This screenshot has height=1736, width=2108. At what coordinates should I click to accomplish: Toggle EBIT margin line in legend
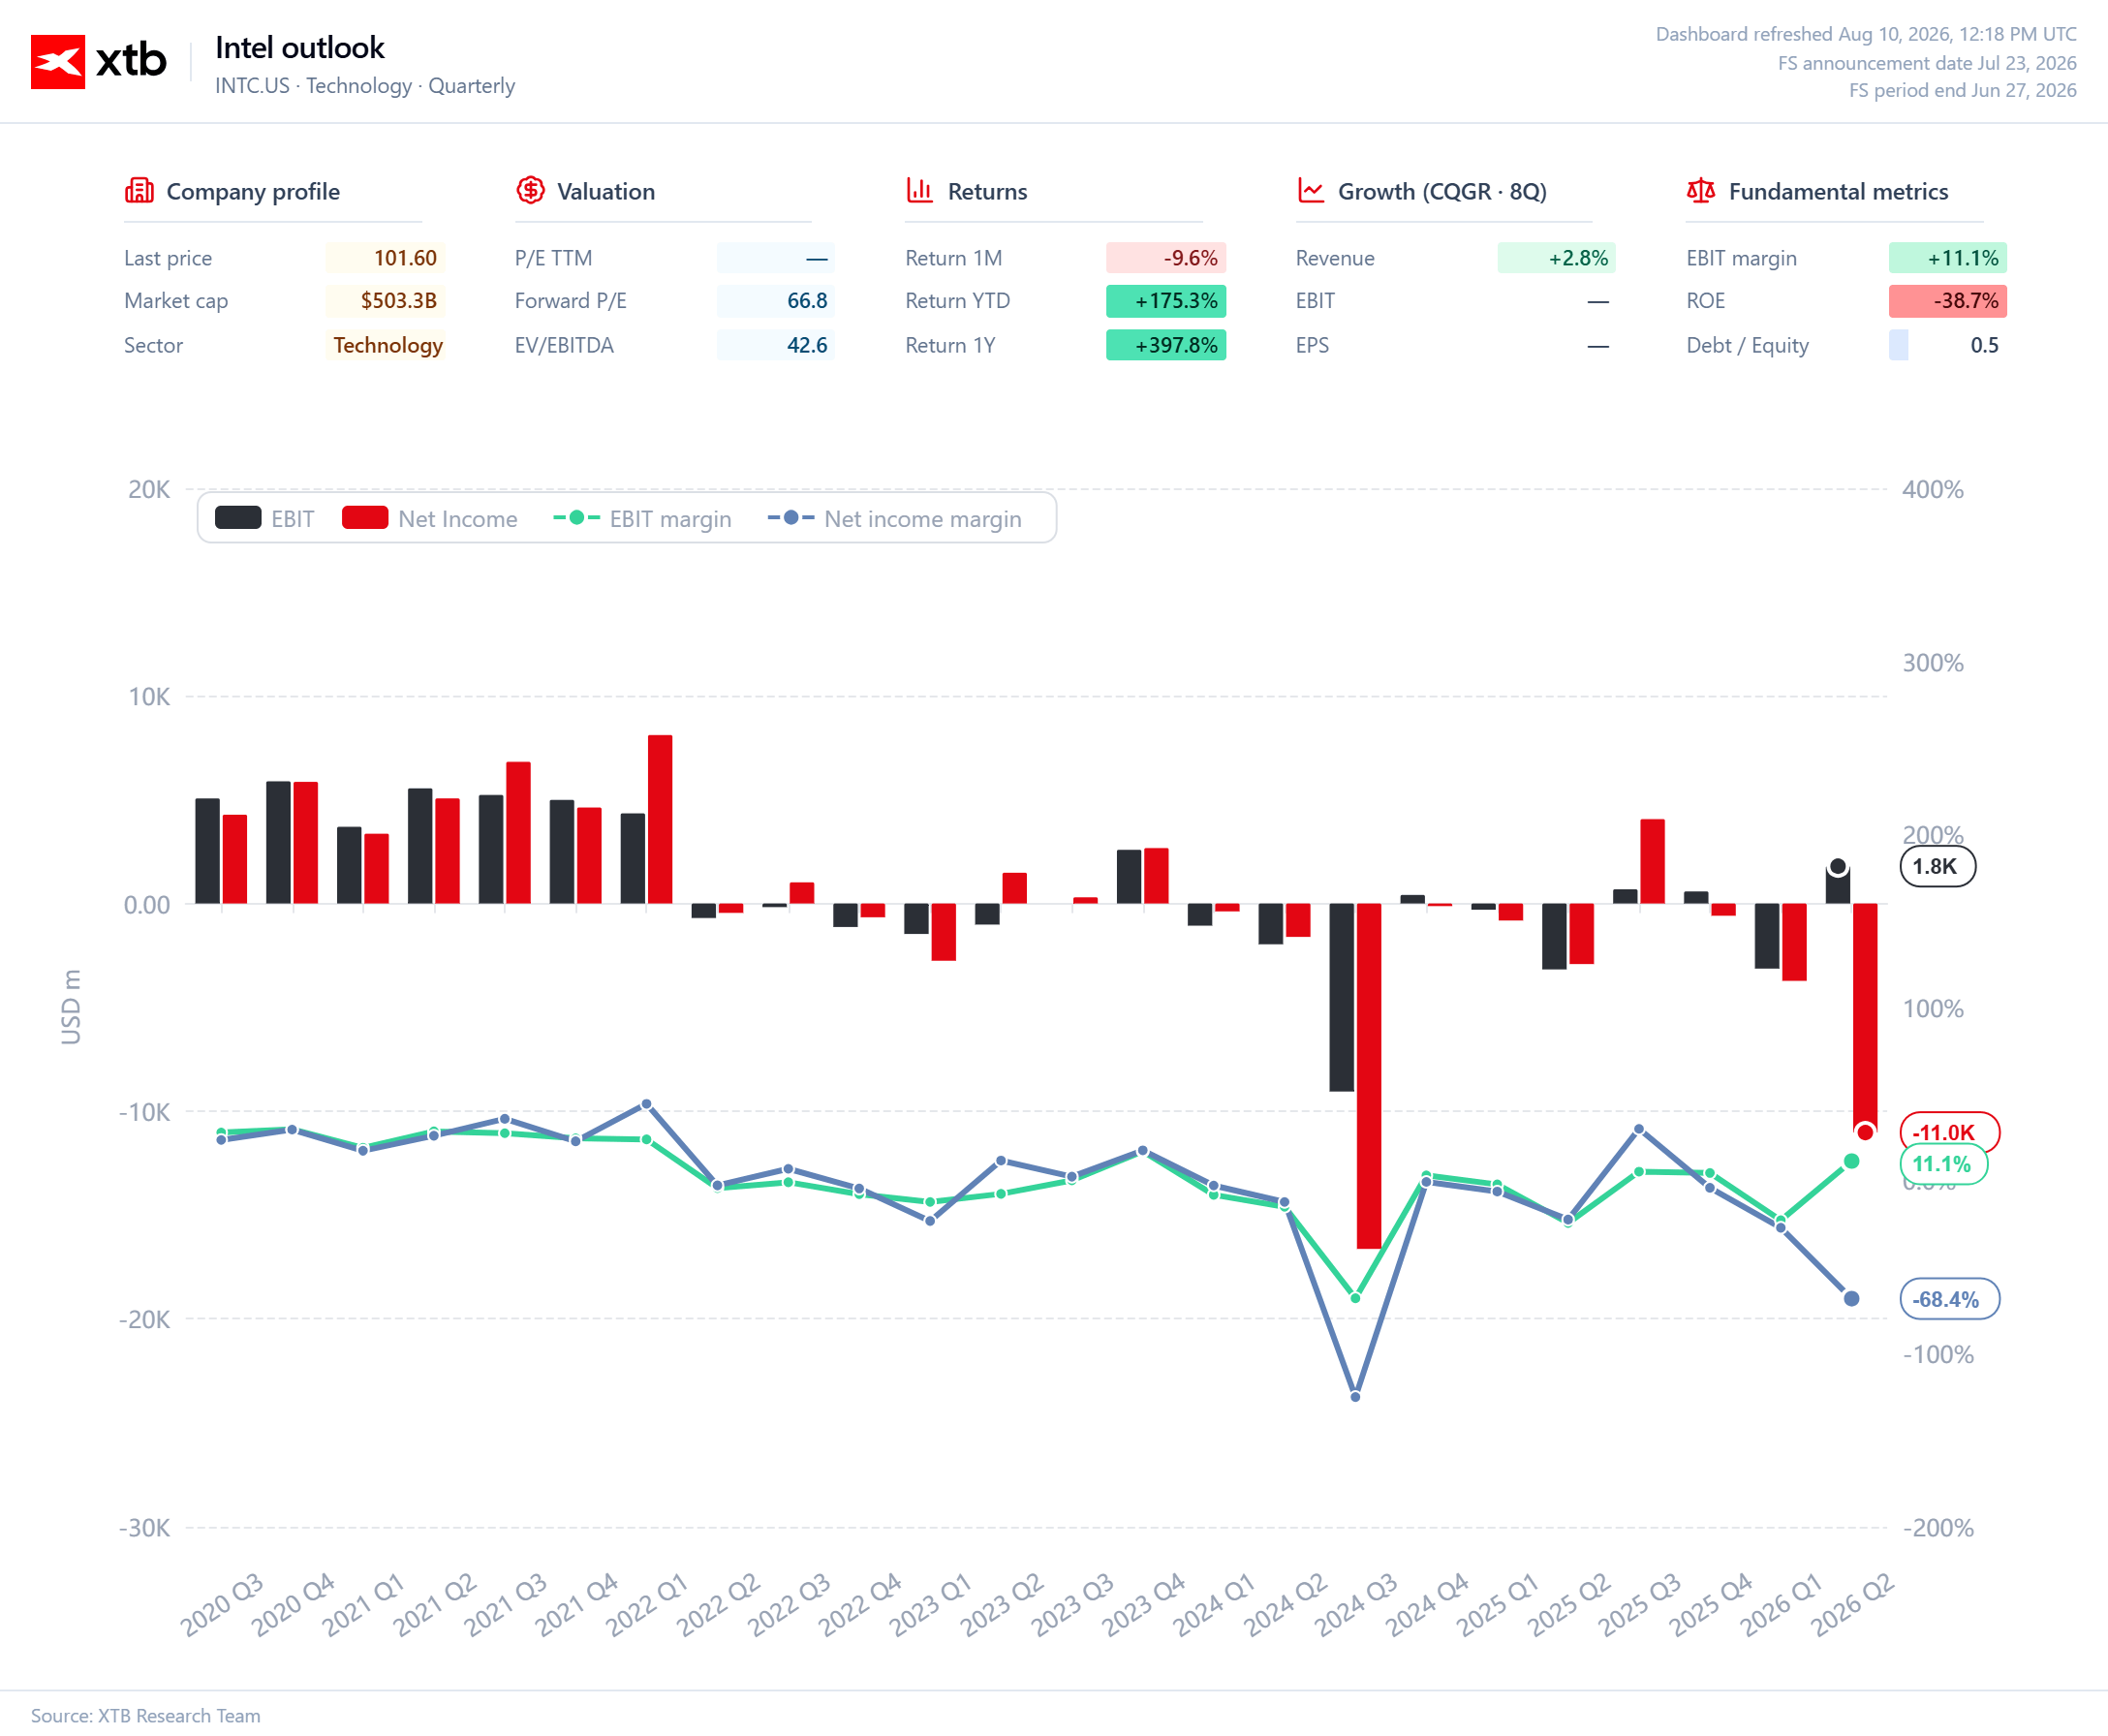642,518
